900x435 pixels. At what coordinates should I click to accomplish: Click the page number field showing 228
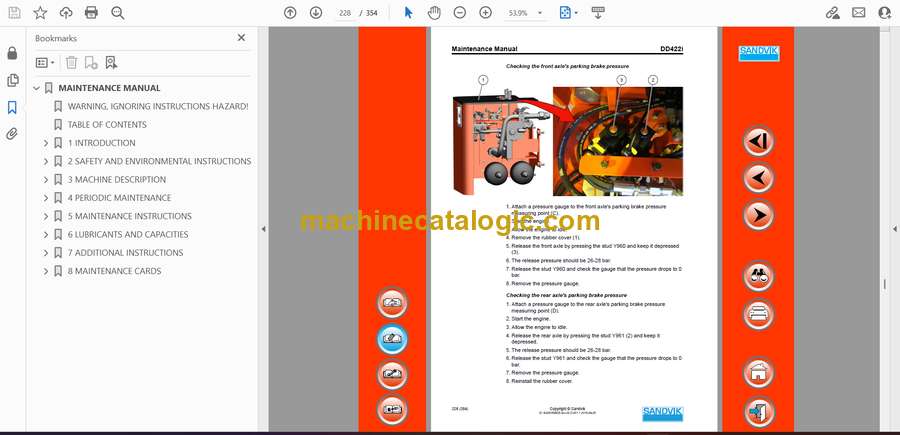(x=345, y=13)
